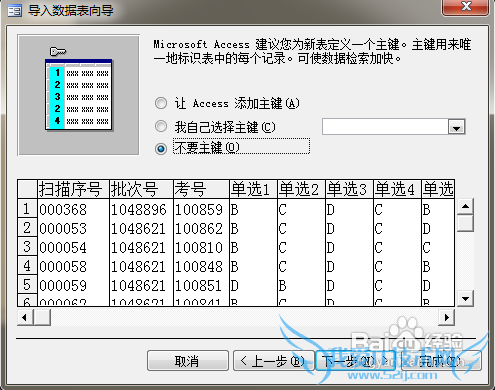495x390 pixels.
Task: Click the vertical scrollbar thumb
Action: pos(465,223)
